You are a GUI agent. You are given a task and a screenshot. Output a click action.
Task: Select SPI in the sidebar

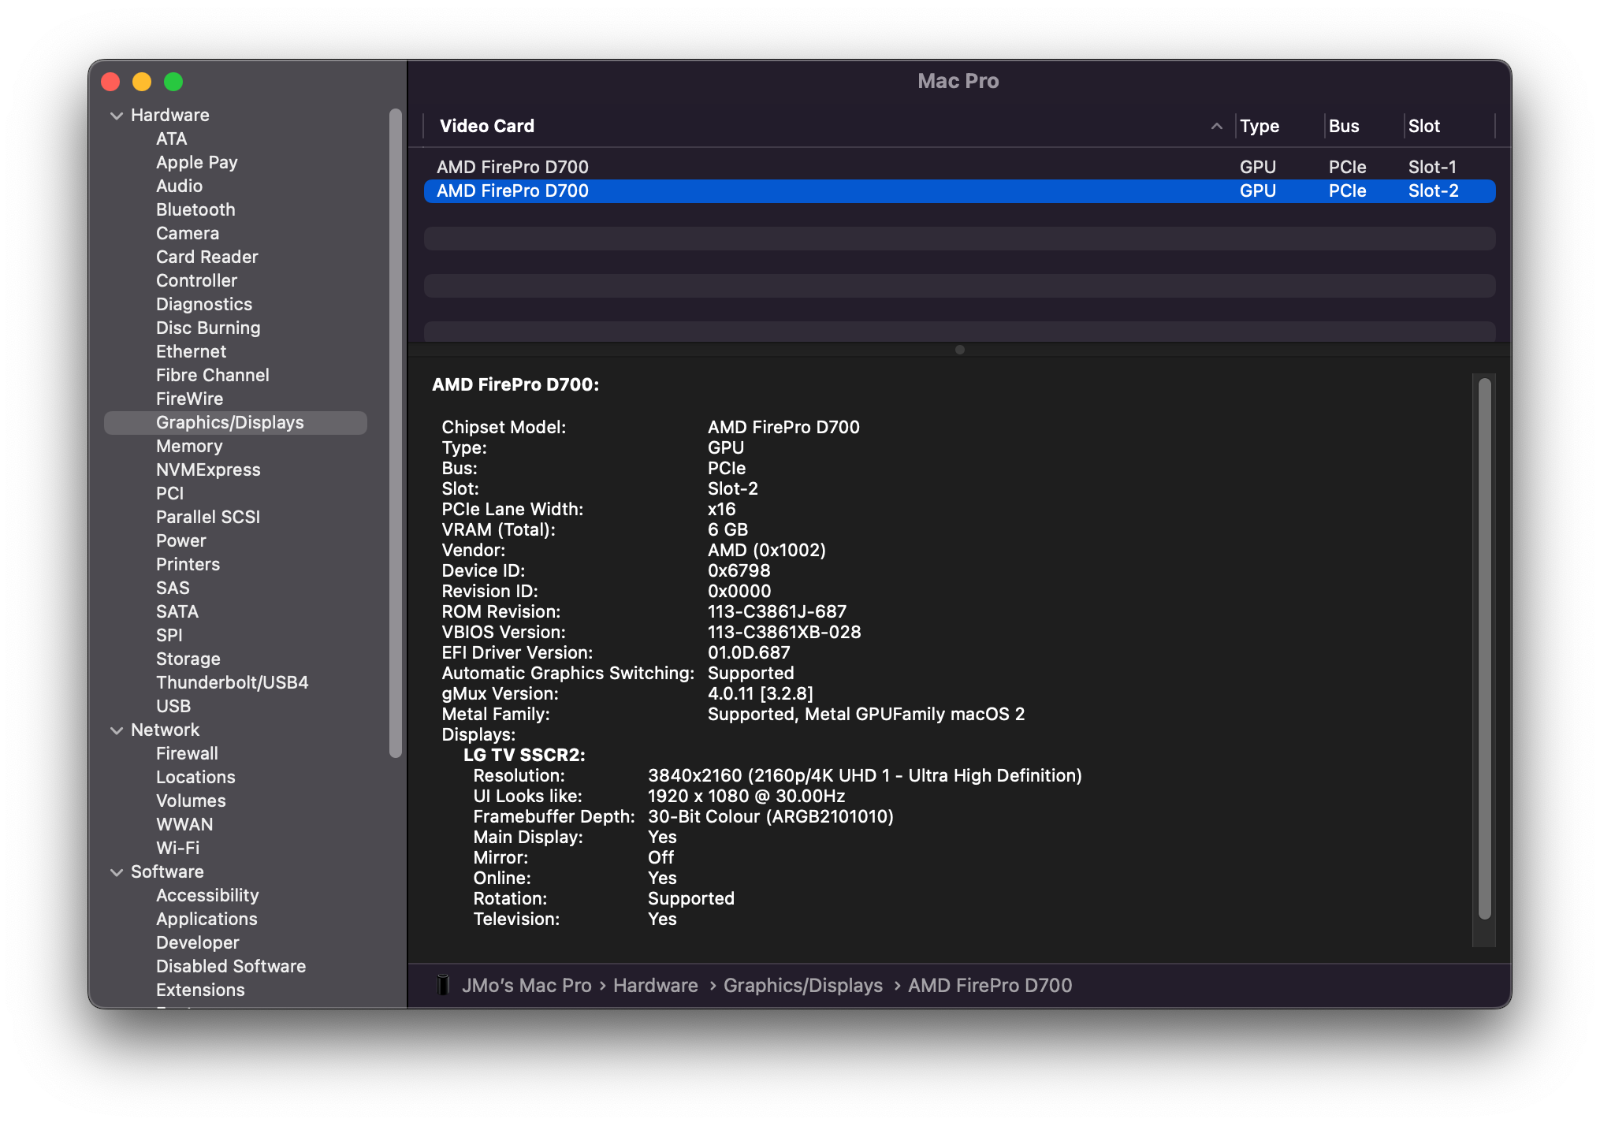tap(169, 635)
